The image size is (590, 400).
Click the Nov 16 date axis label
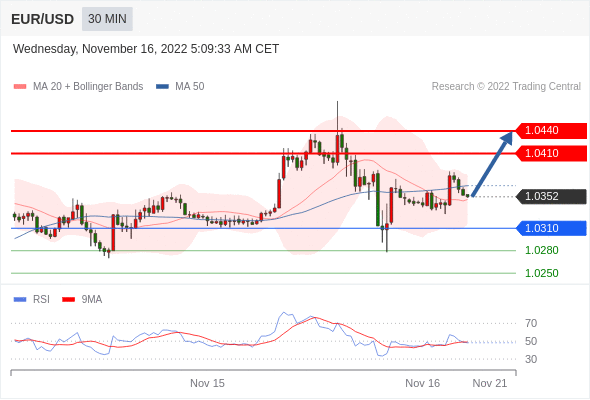click(423, 383)
